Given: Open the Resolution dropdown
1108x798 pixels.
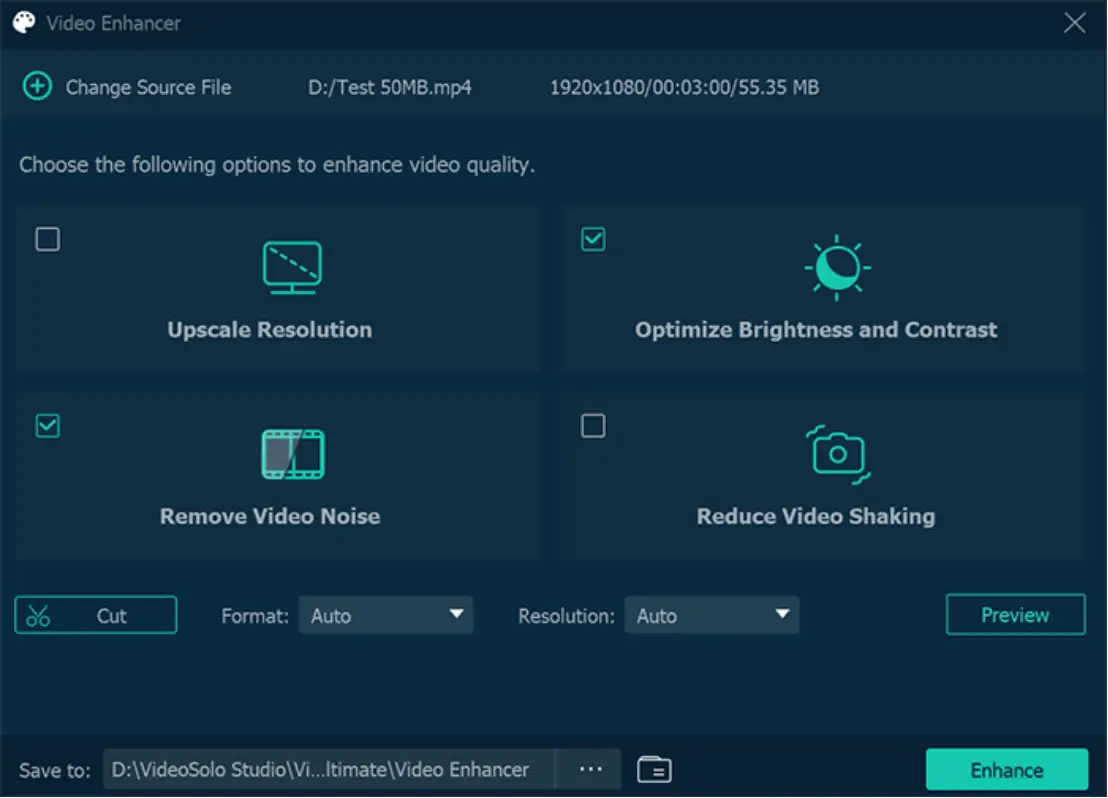Looking at the screenshot, I should pos(712,615).
